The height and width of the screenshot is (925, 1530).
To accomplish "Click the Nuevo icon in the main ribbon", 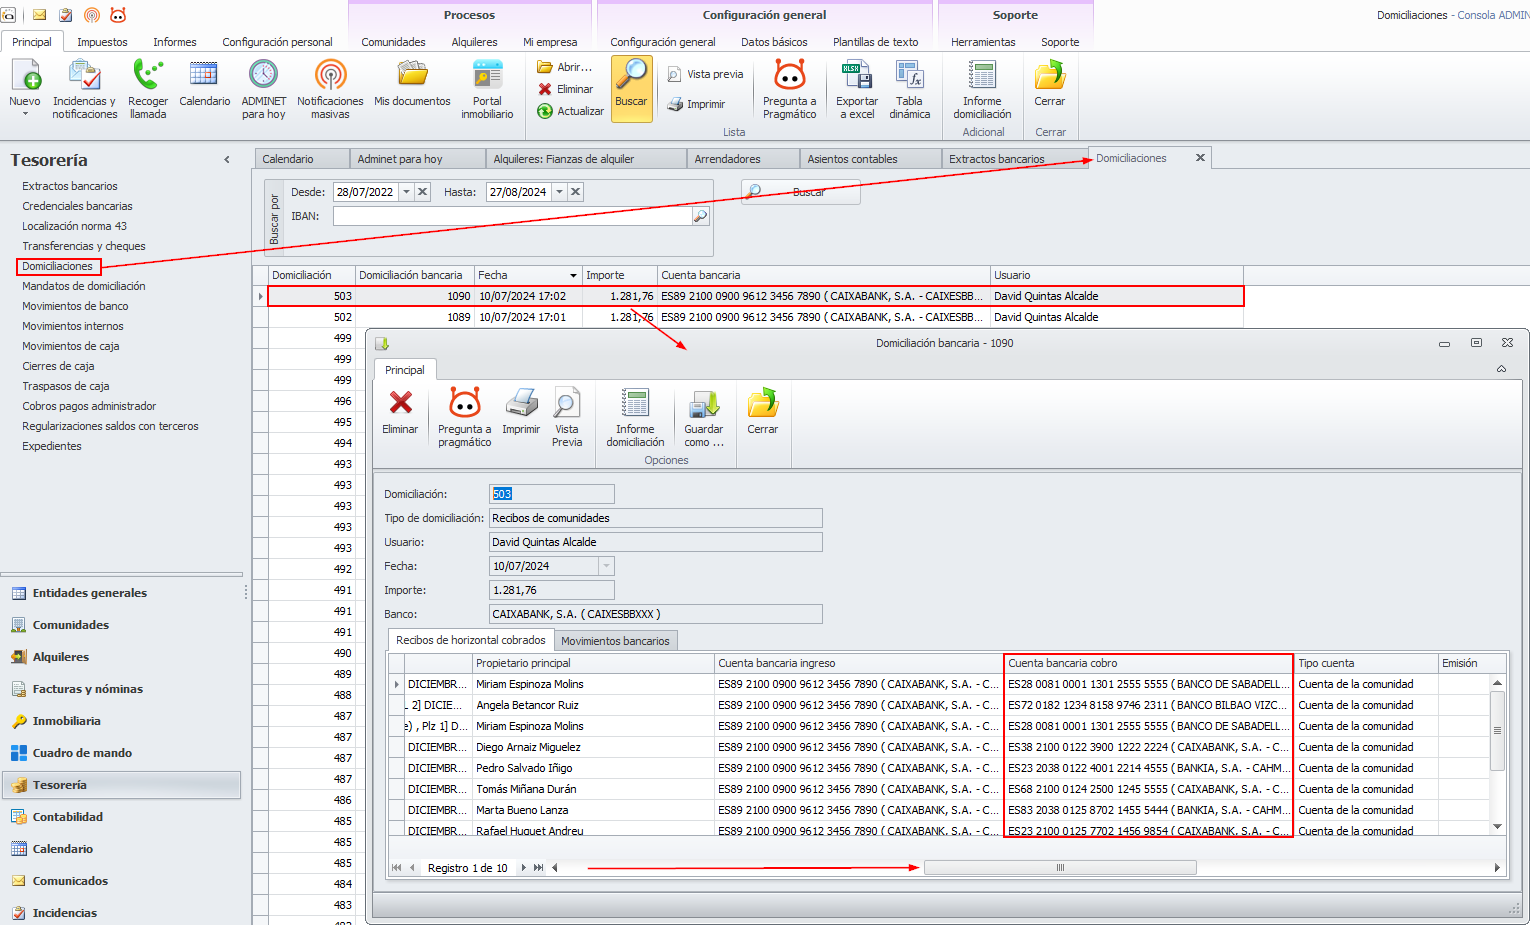I will [x=25, y=76].
